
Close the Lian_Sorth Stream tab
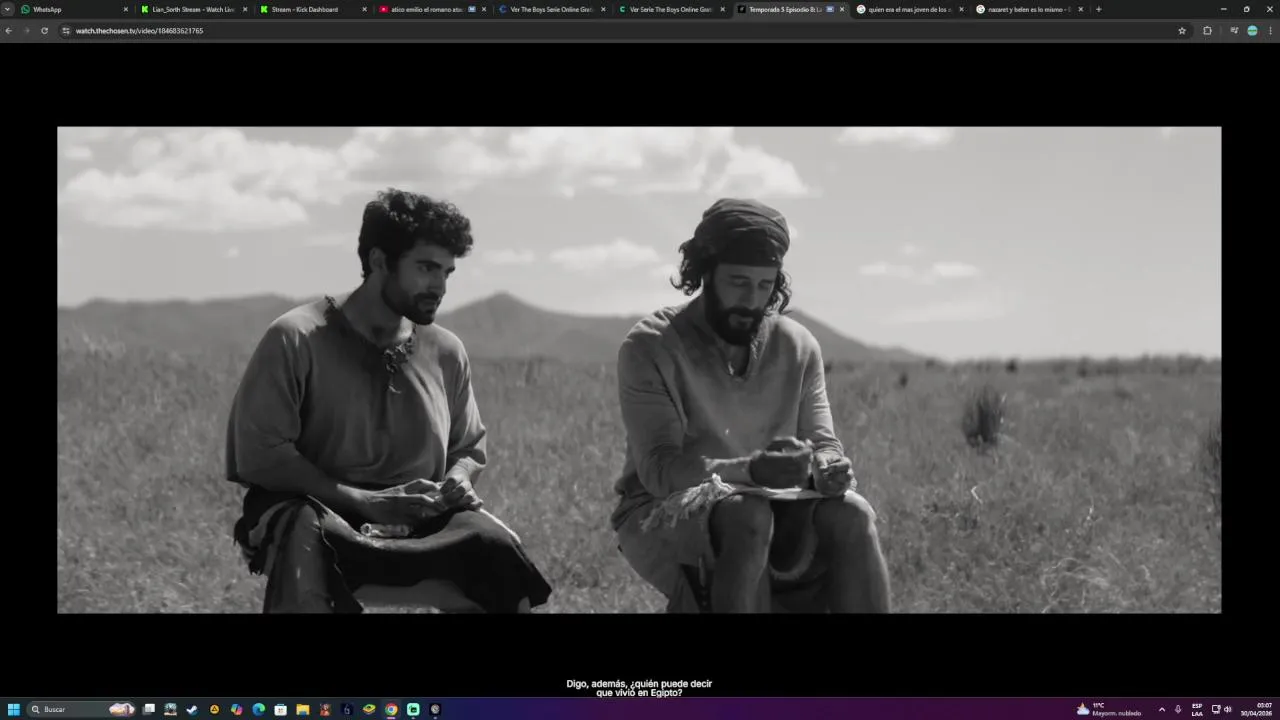[245, 9]
